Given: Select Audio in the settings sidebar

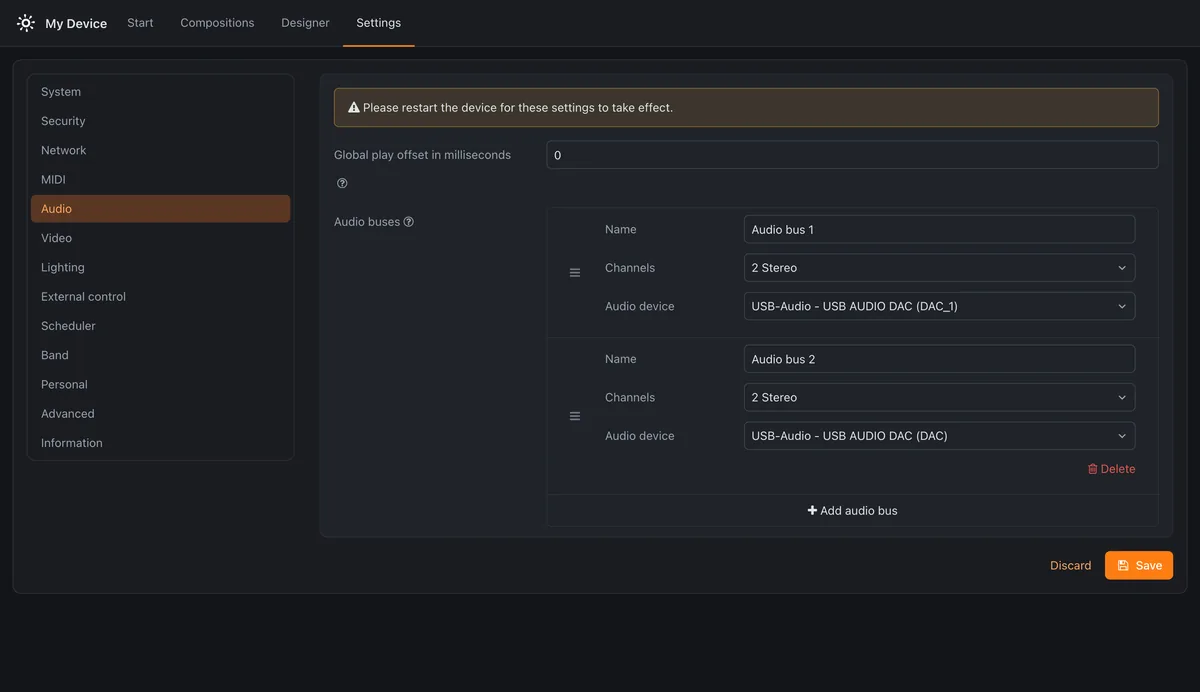Looking at the screenshot, I should 161,209.
